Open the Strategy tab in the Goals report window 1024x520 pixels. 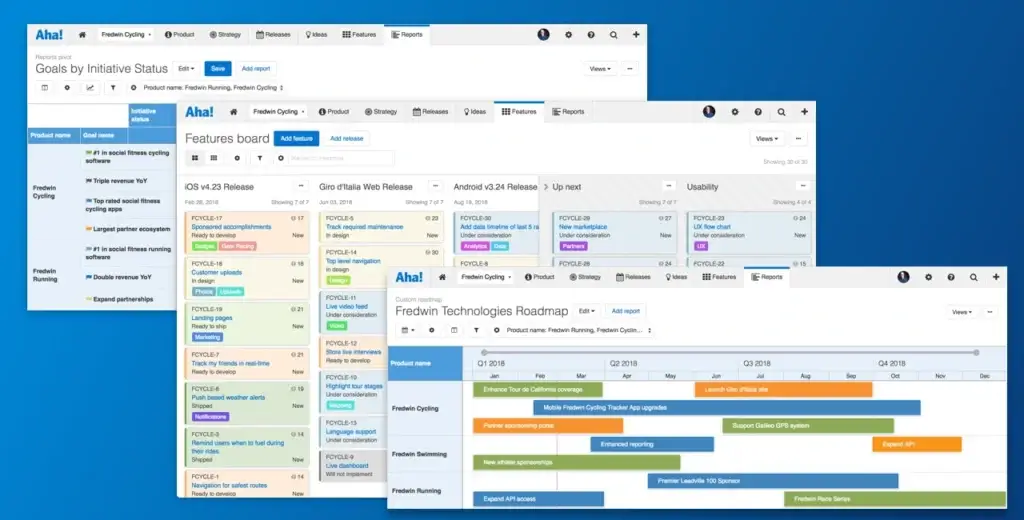point(225,35)
